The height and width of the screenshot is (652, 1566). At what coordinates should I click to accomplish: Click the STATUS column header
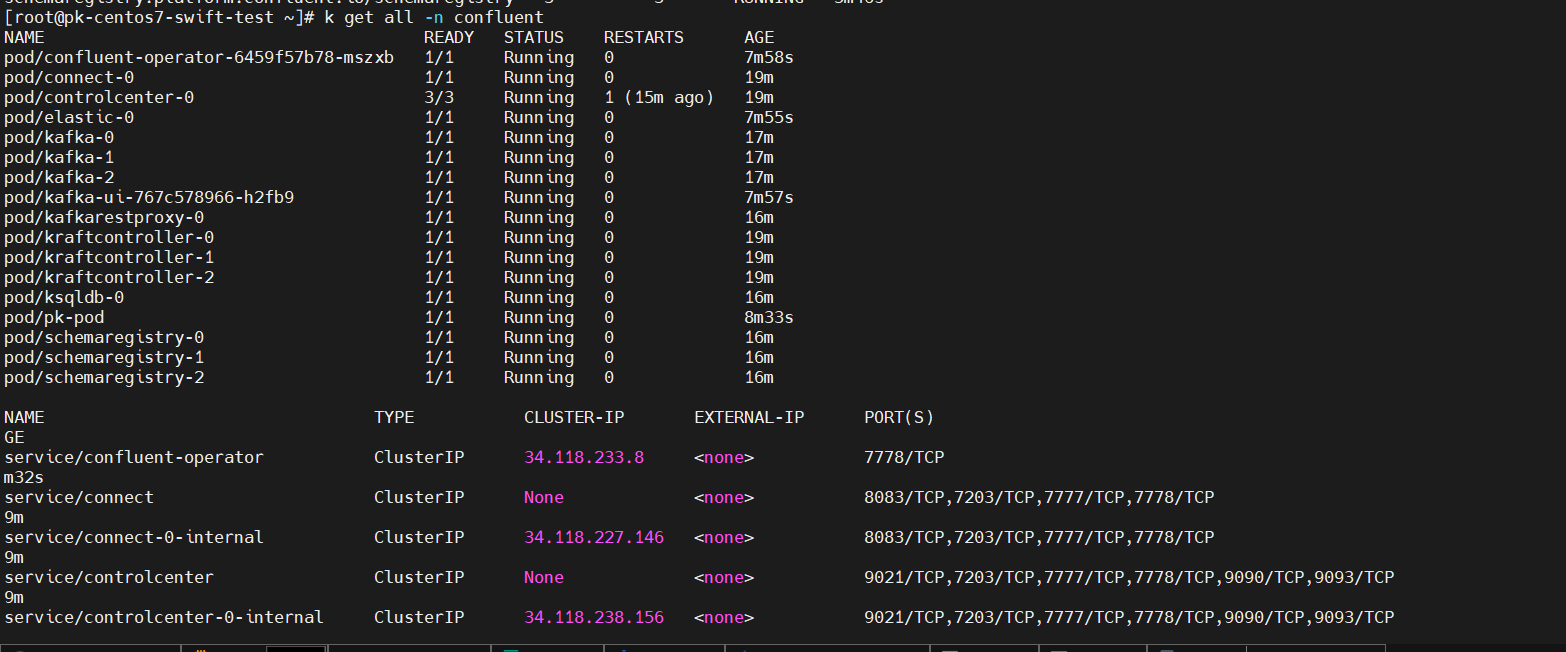(x=534, y=37)
